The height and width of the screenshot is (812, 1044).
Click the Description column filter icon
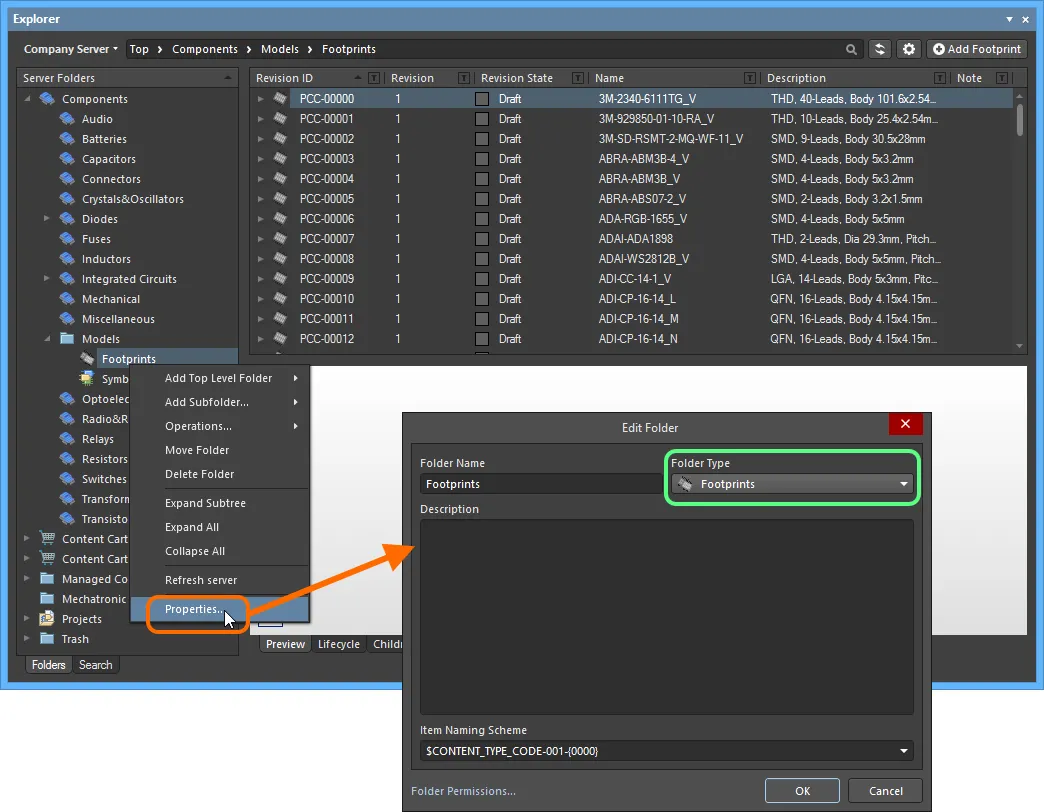939,78
